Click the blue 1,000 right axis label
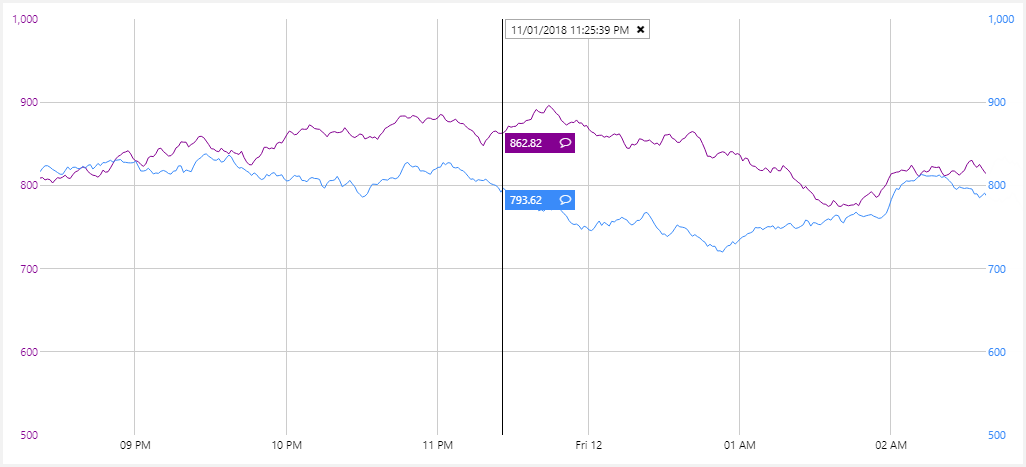The width and height of the screenshot is (1026, 467). [x=1001, y=19]
